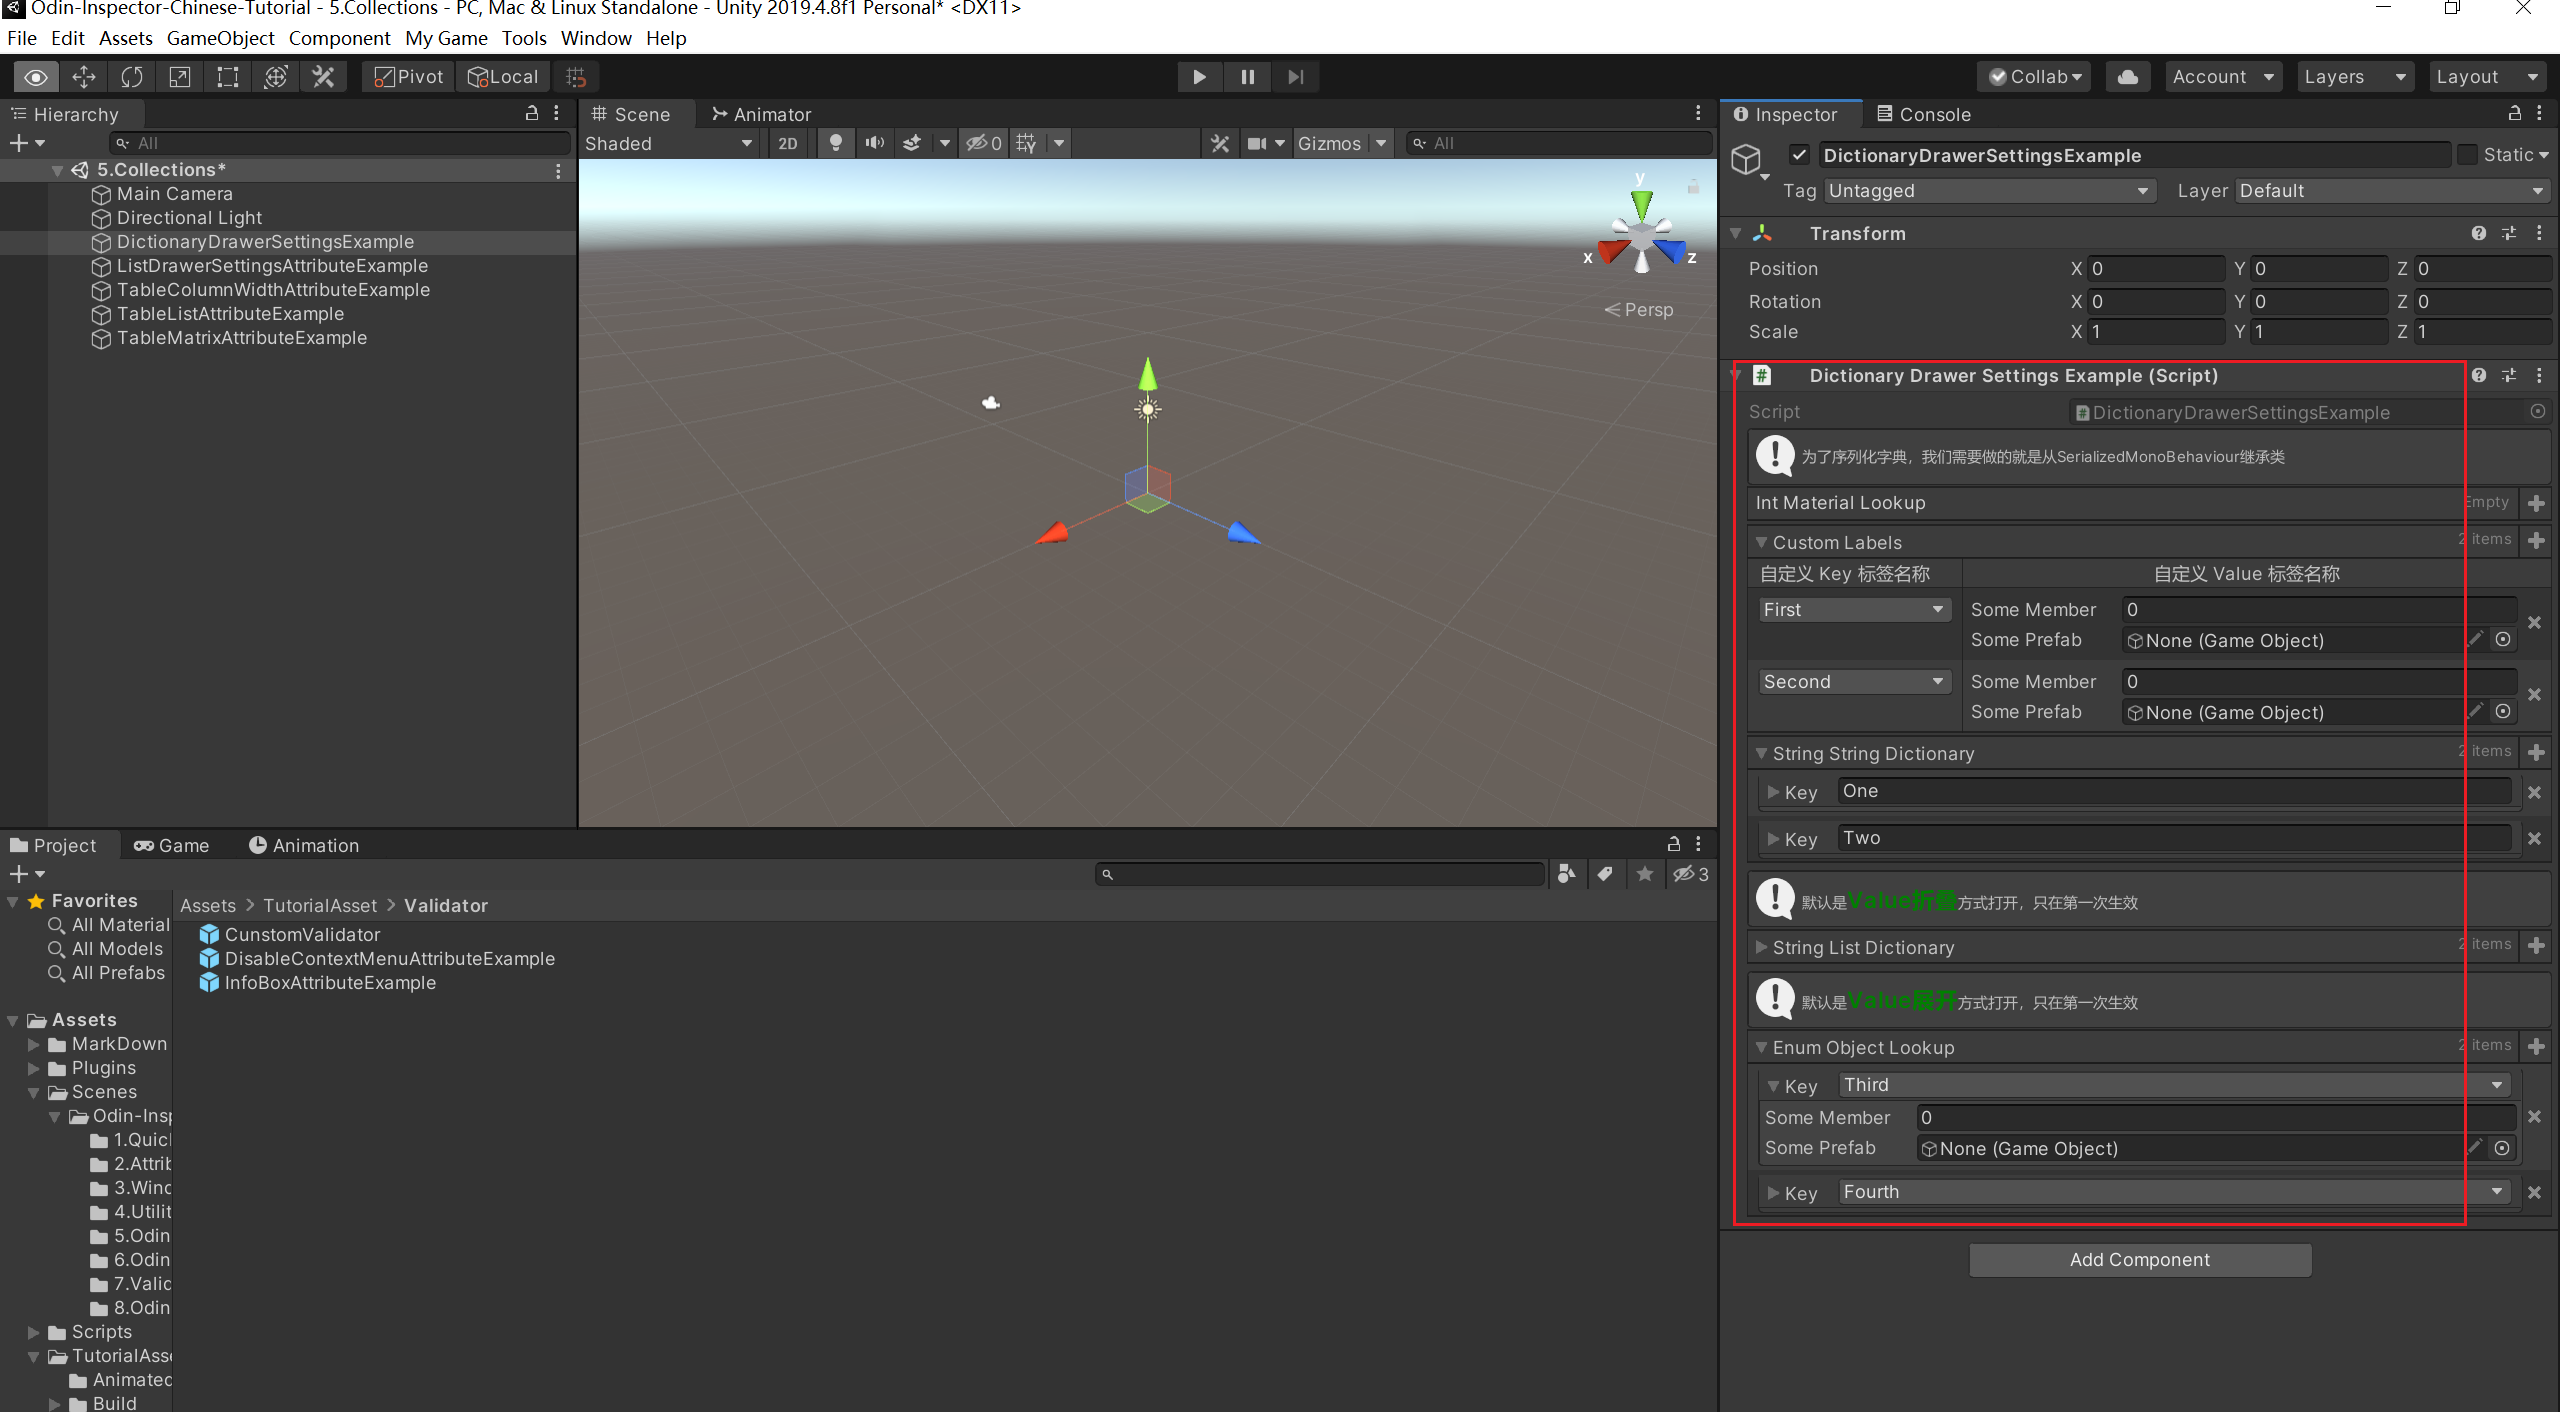
Task: Select the Hand view tool
Action: [36, 77]
